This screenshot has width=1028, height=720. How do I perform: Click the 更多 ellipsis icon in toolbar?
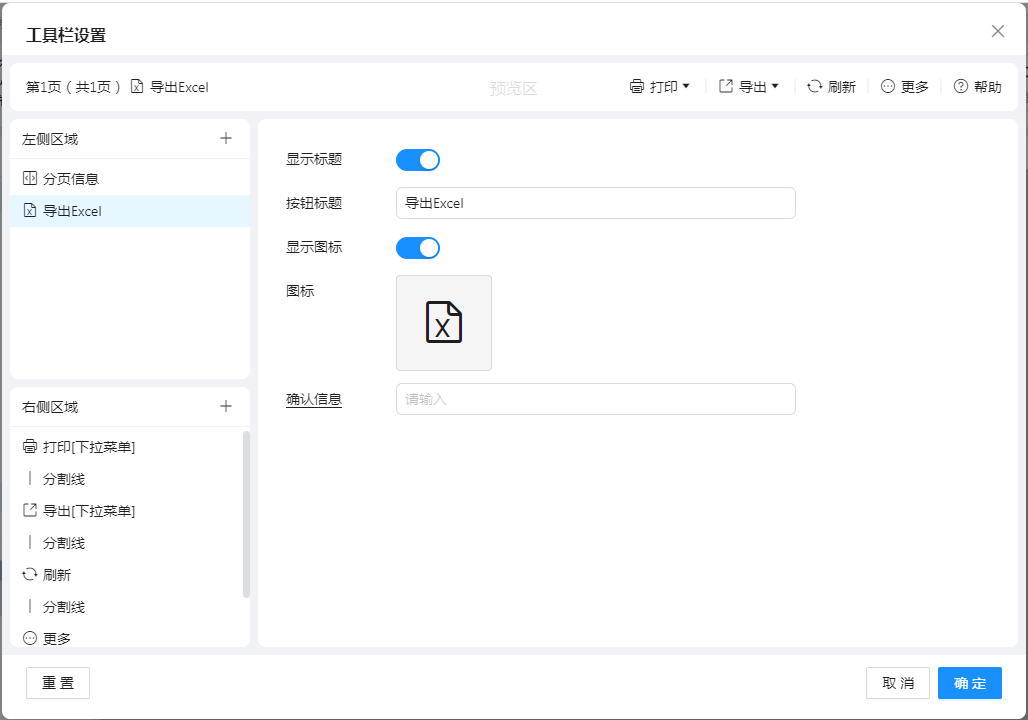(888, 87)
